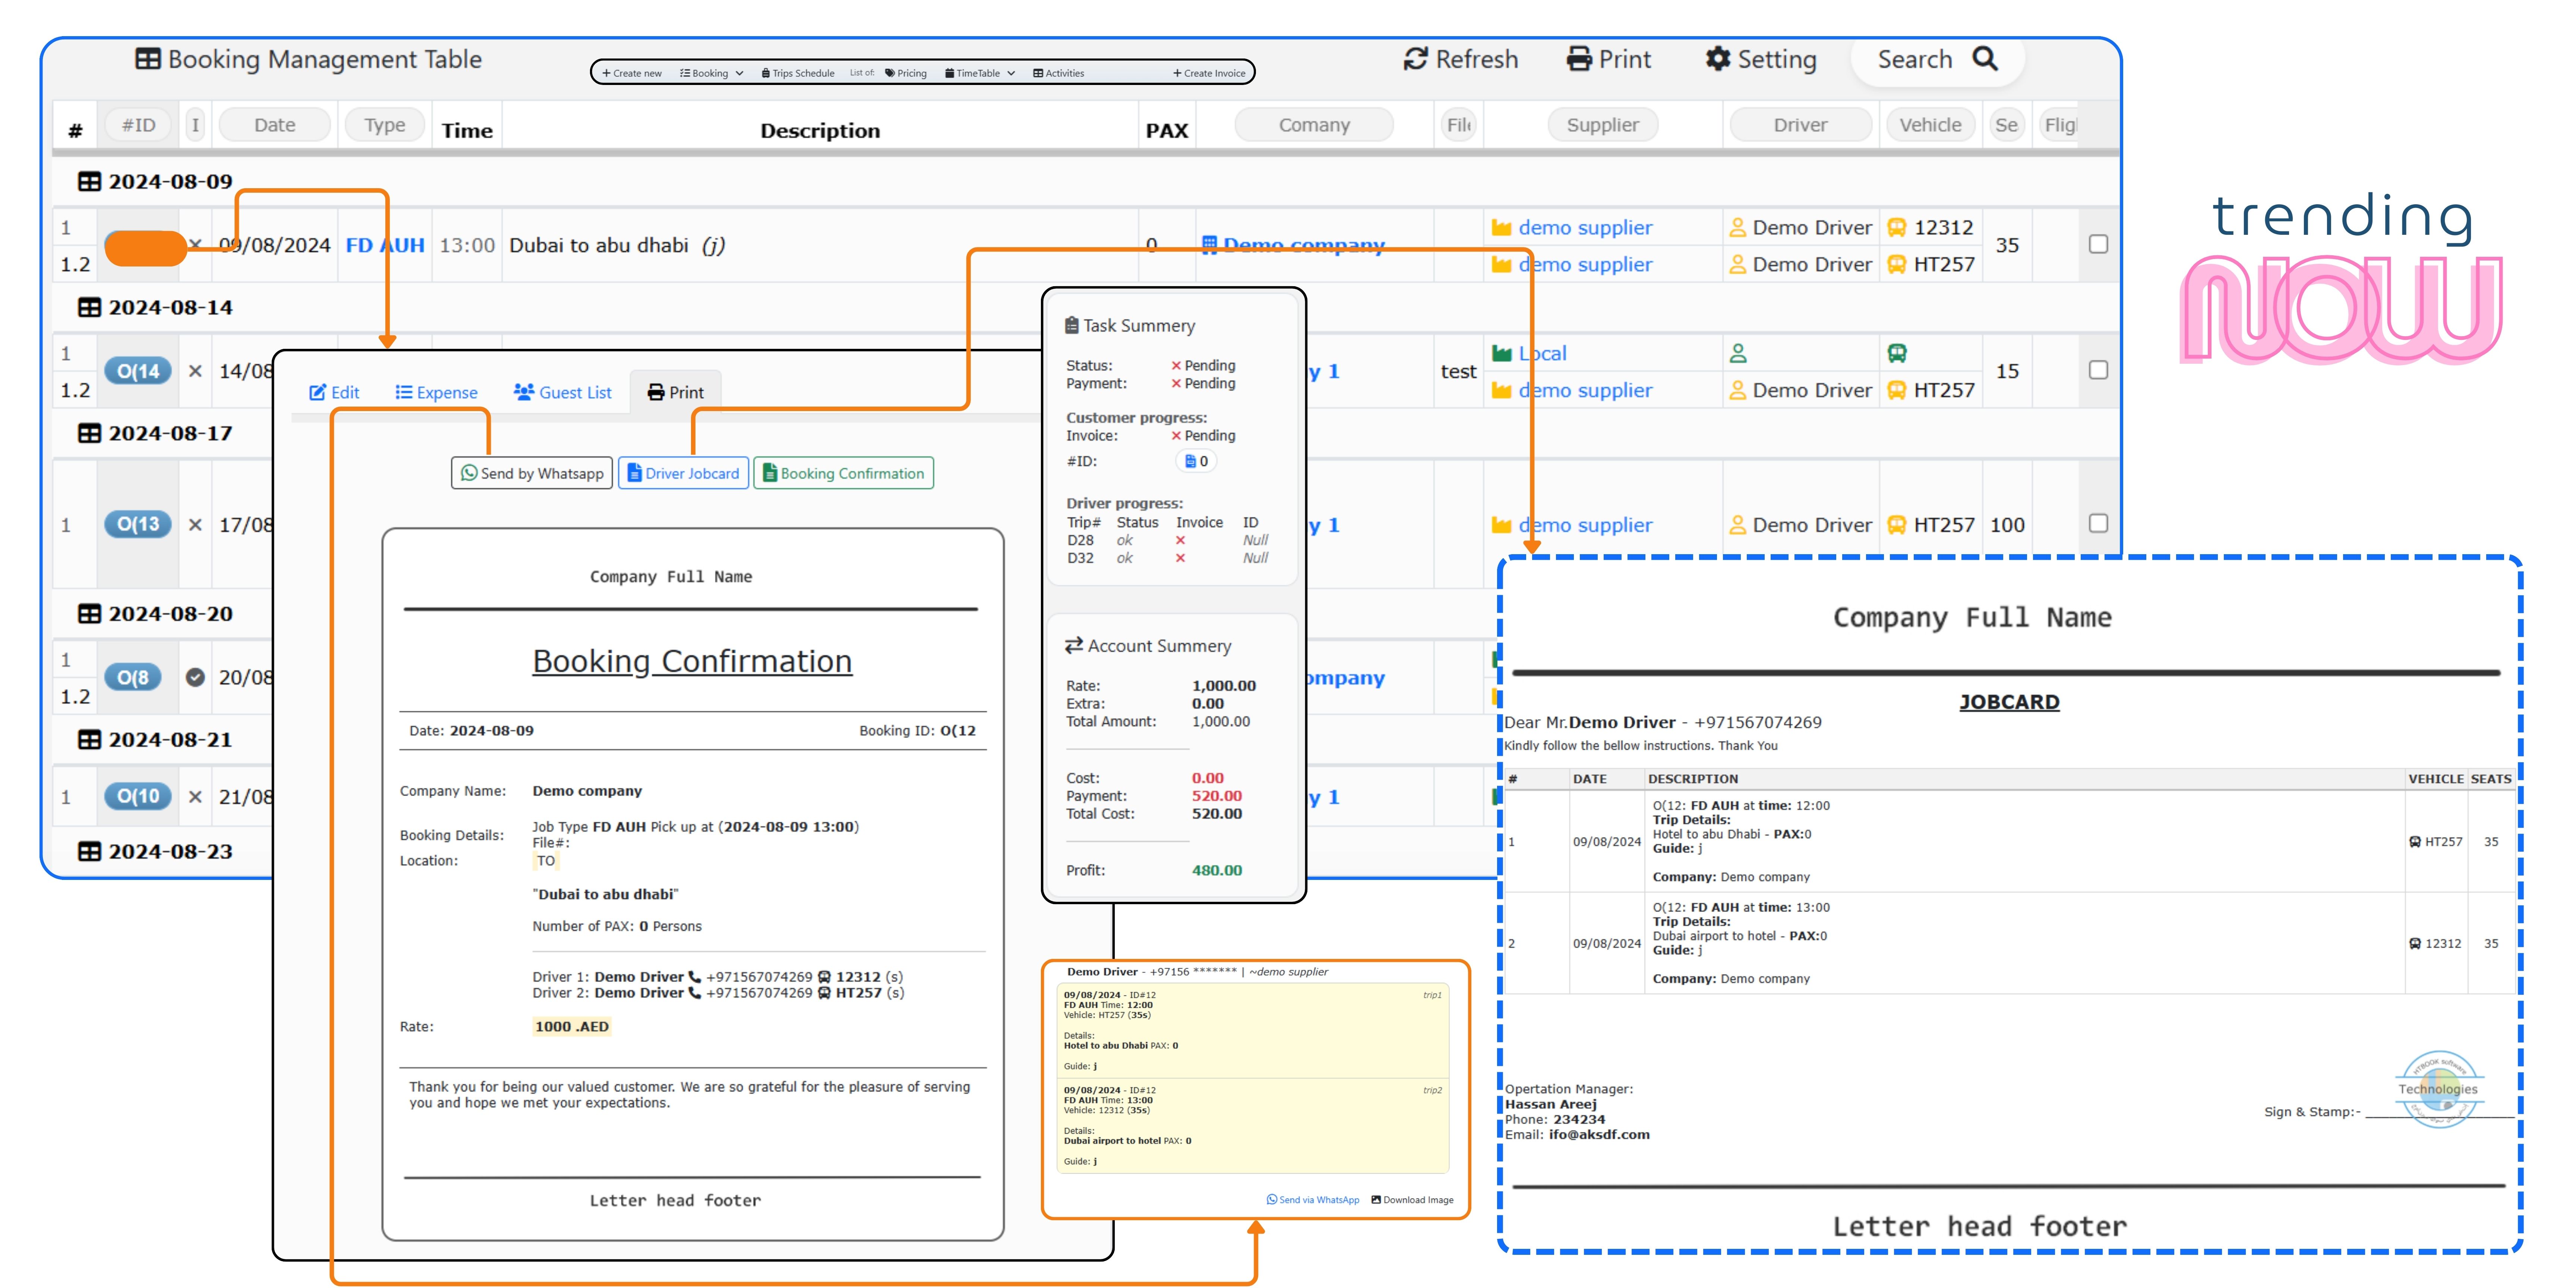The image size is (2576, 1288).
Task: Open booking ID badge O(13
Action: pos(138,524)
